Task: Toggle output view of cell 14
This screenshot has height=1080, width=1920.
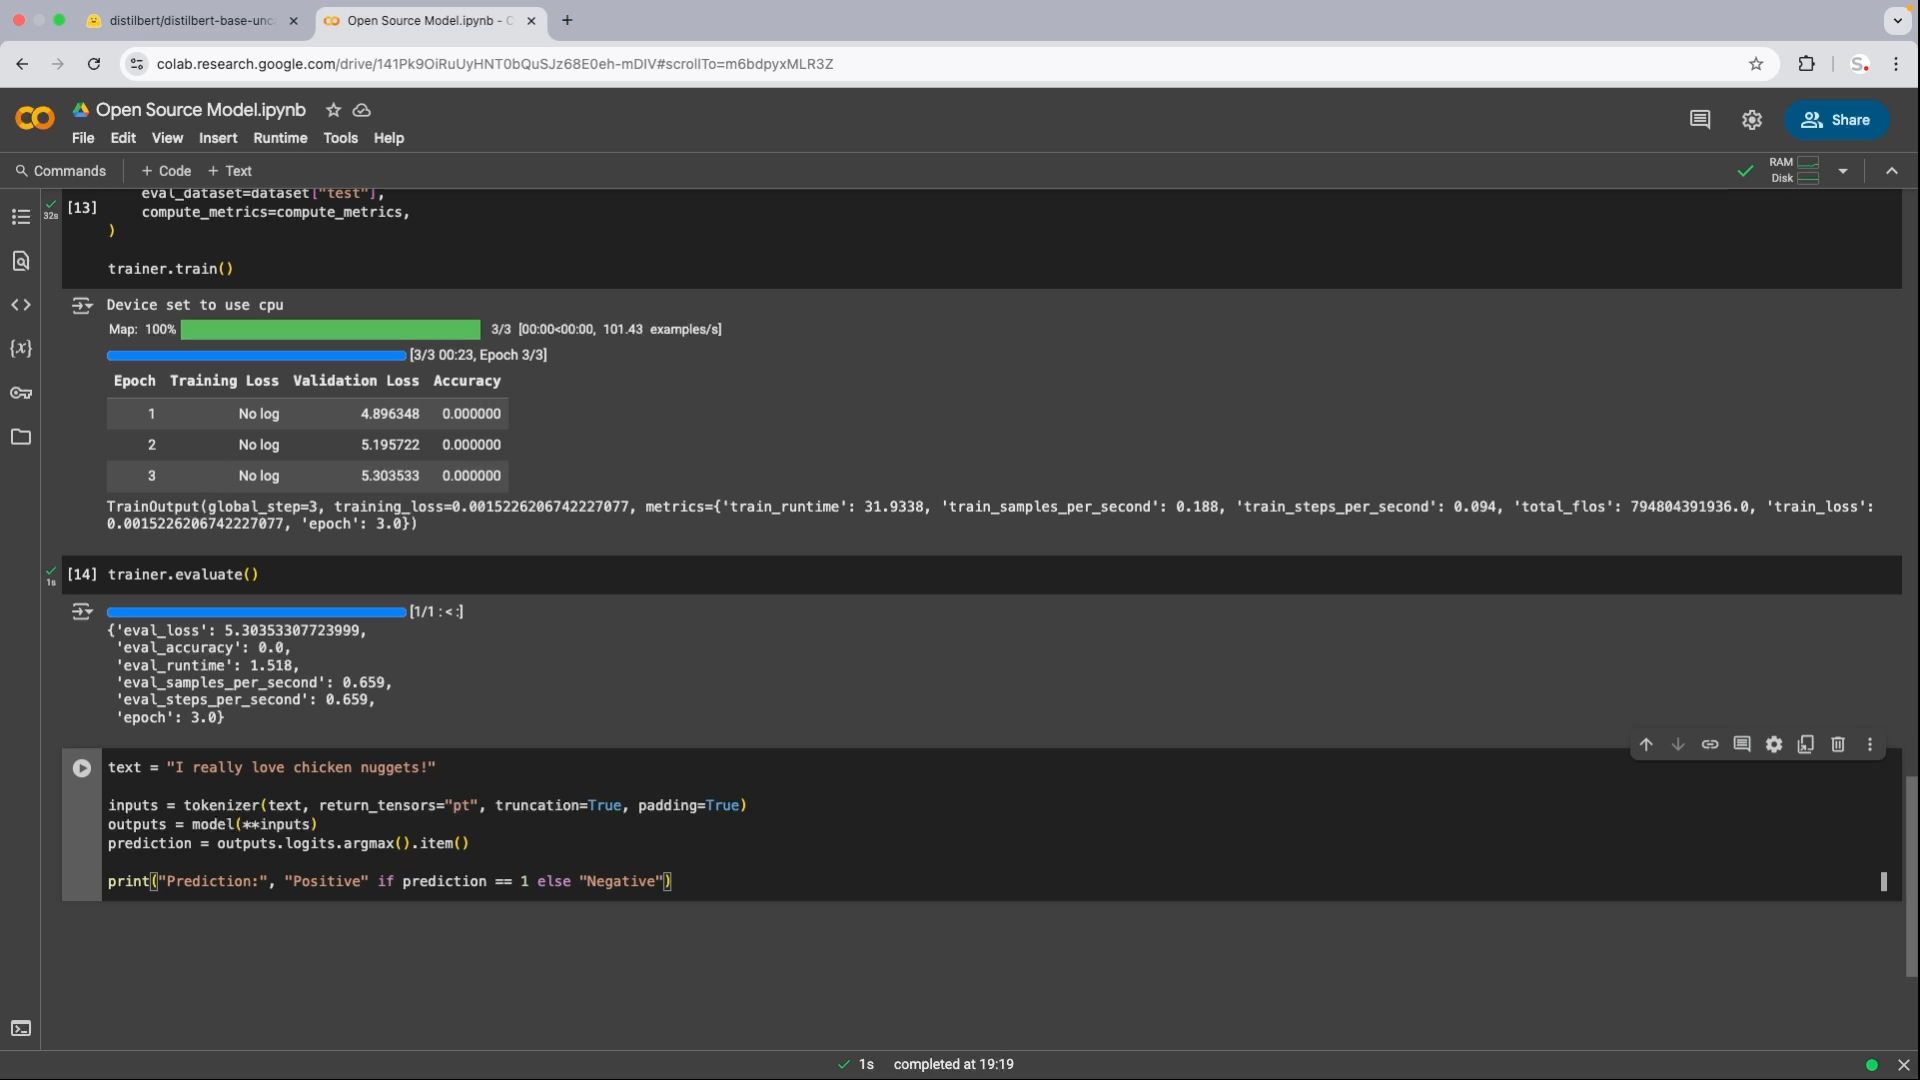Action: (x=82, y=612)
